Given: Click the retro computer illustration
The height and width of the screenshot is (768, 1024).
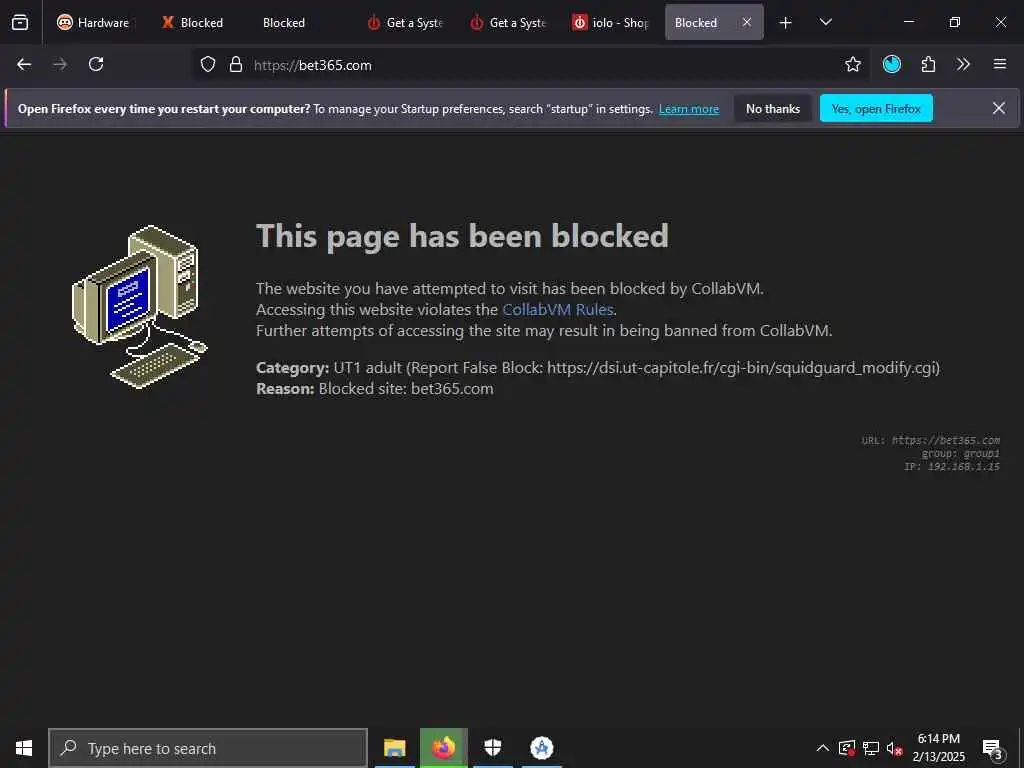Looking at the screenshot, I should coord(139,306).
